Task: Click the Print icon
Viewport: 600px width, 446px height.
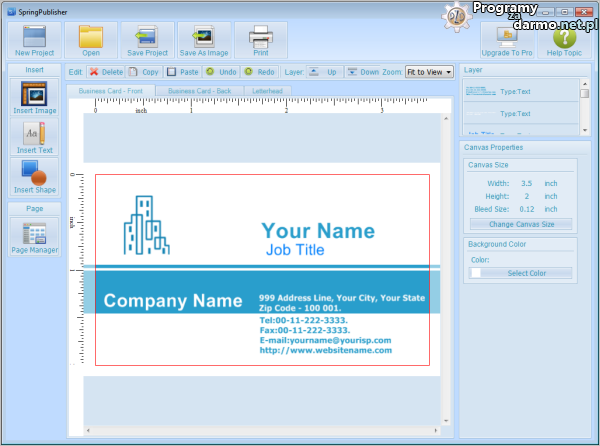Action: pos(260,39)
